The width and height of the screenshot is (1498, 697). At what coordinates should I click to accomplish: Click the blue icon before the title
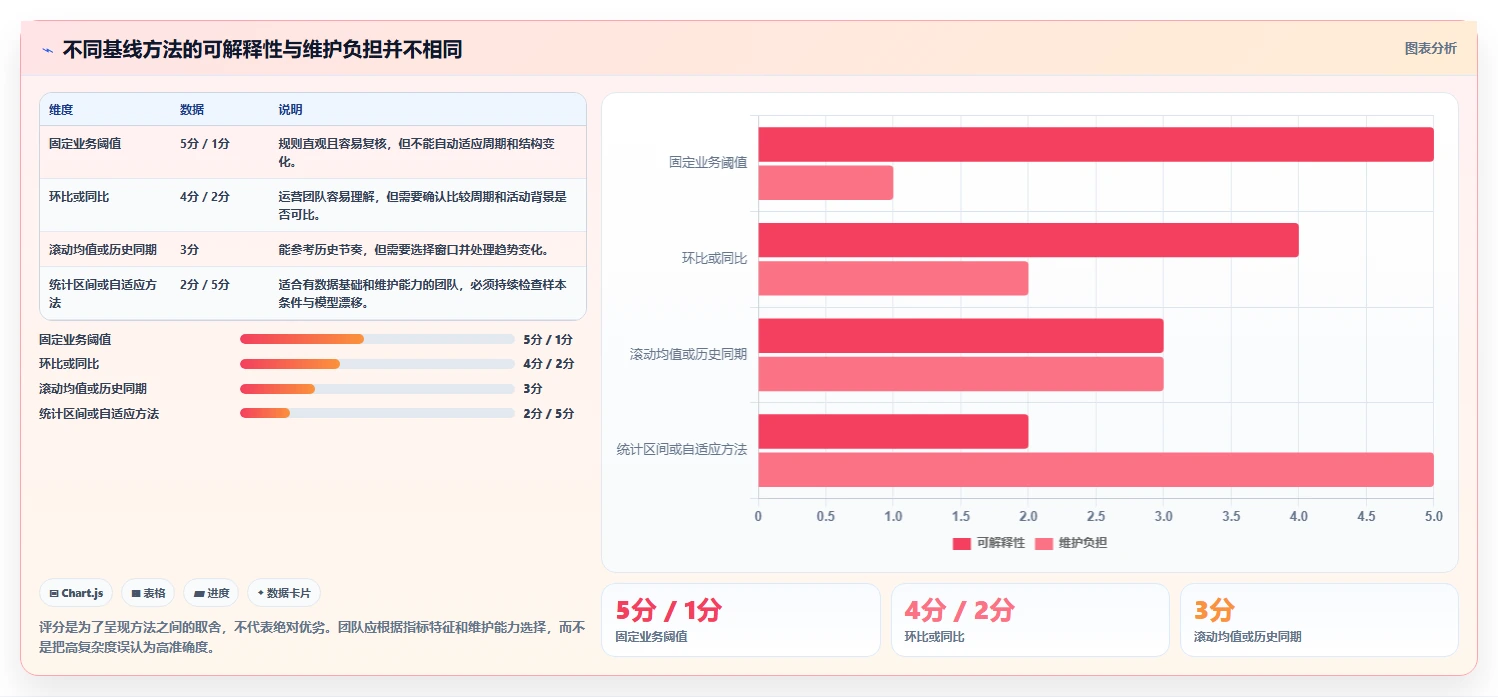coord(47,50)
